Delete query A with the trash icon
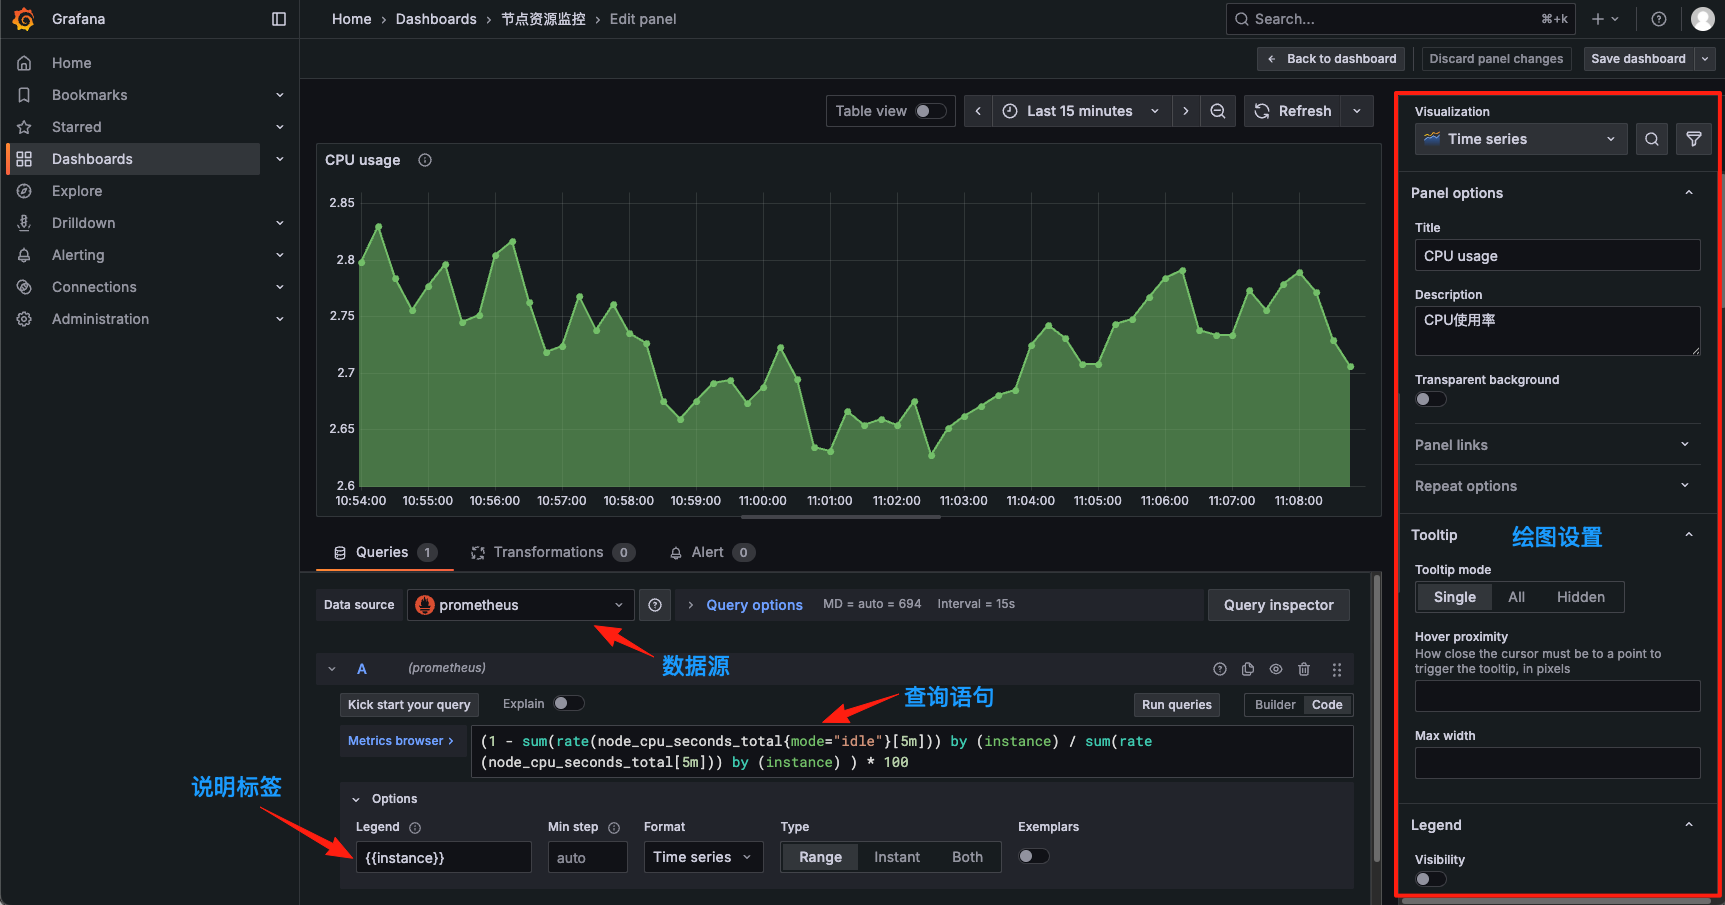The image size is (1725, 905). point(1304,669)
